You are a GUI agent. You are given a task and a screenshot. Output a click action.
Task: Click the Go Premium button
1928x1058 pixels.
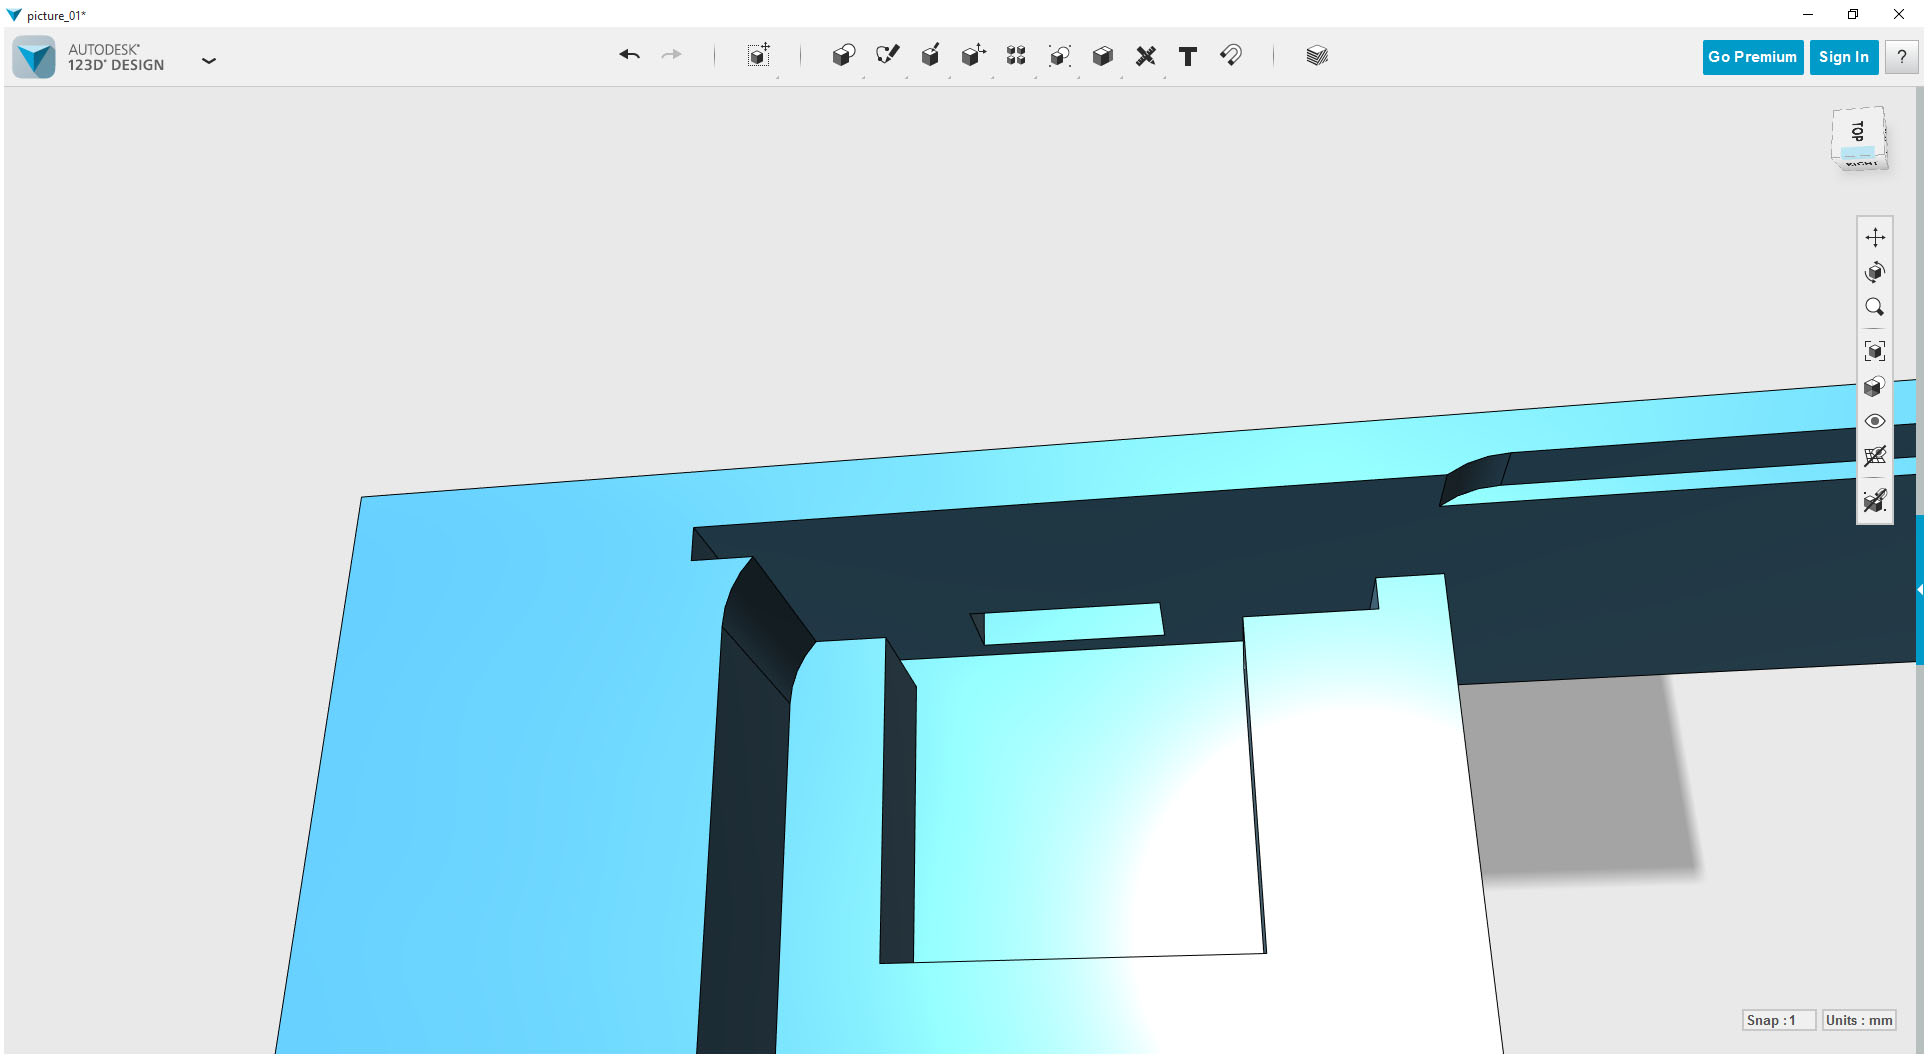[x=1752, y=57]
